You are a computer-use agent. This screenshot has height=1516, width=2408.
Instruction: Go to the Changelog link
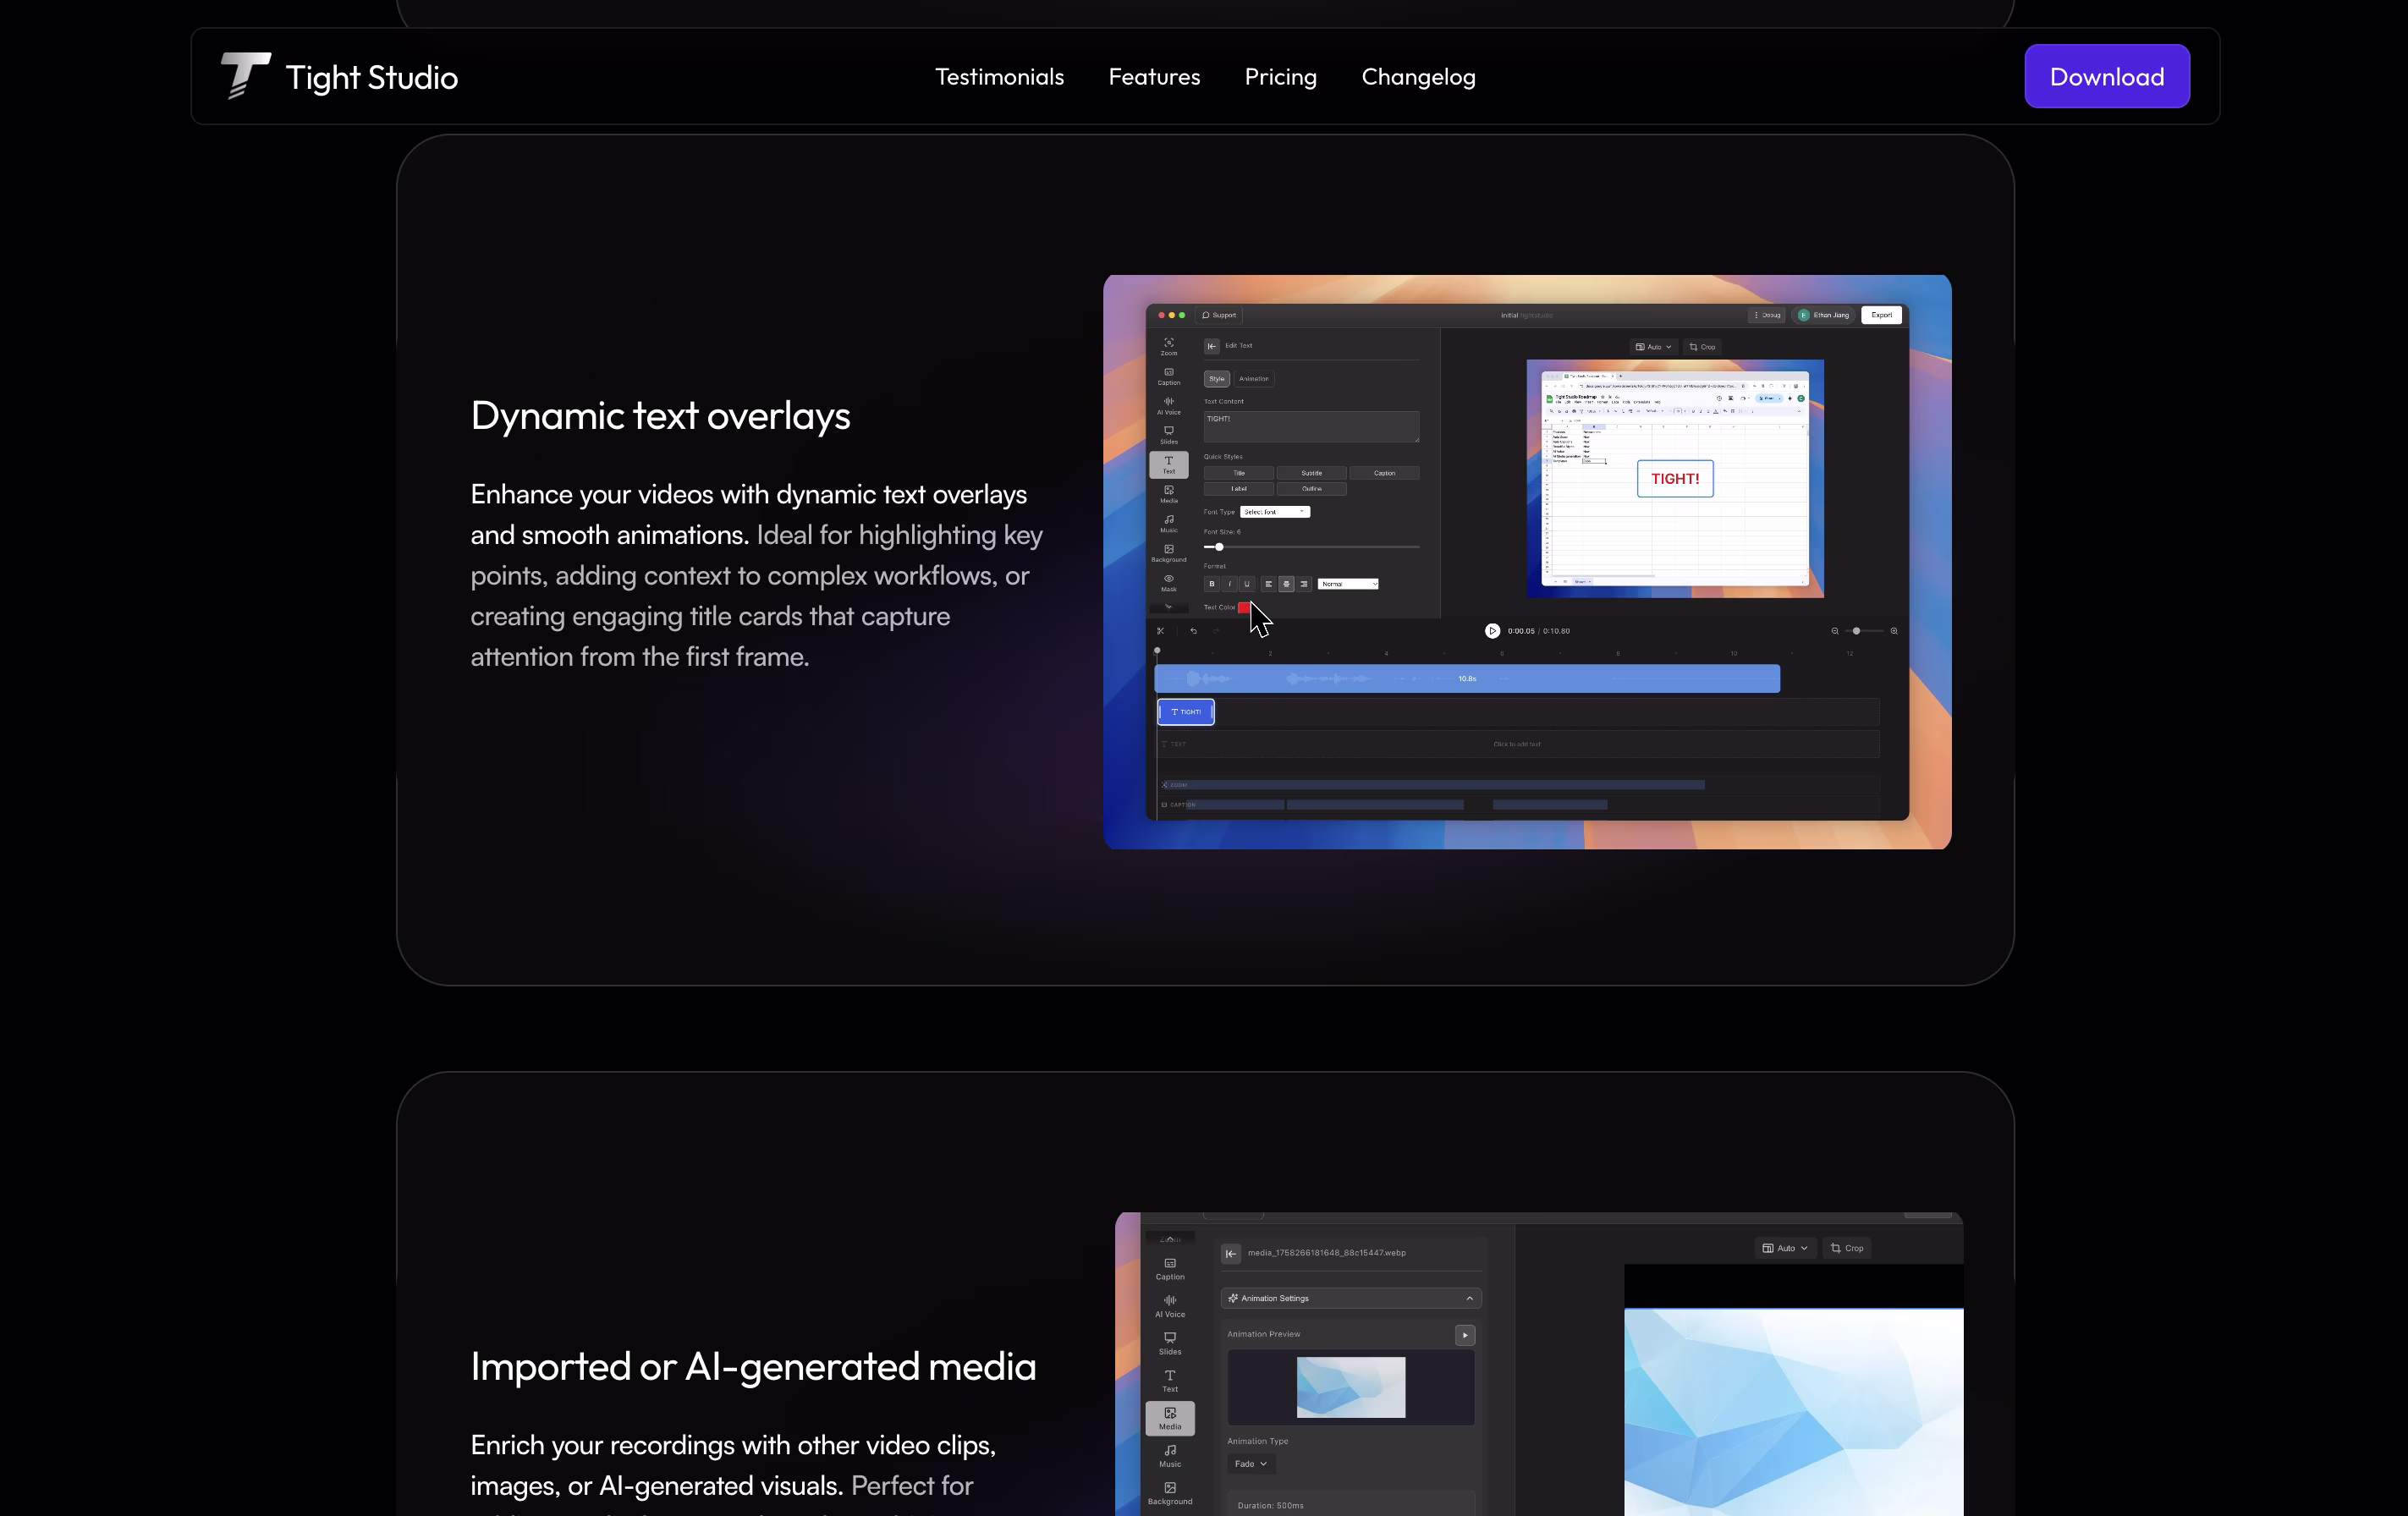[1417, 77]
